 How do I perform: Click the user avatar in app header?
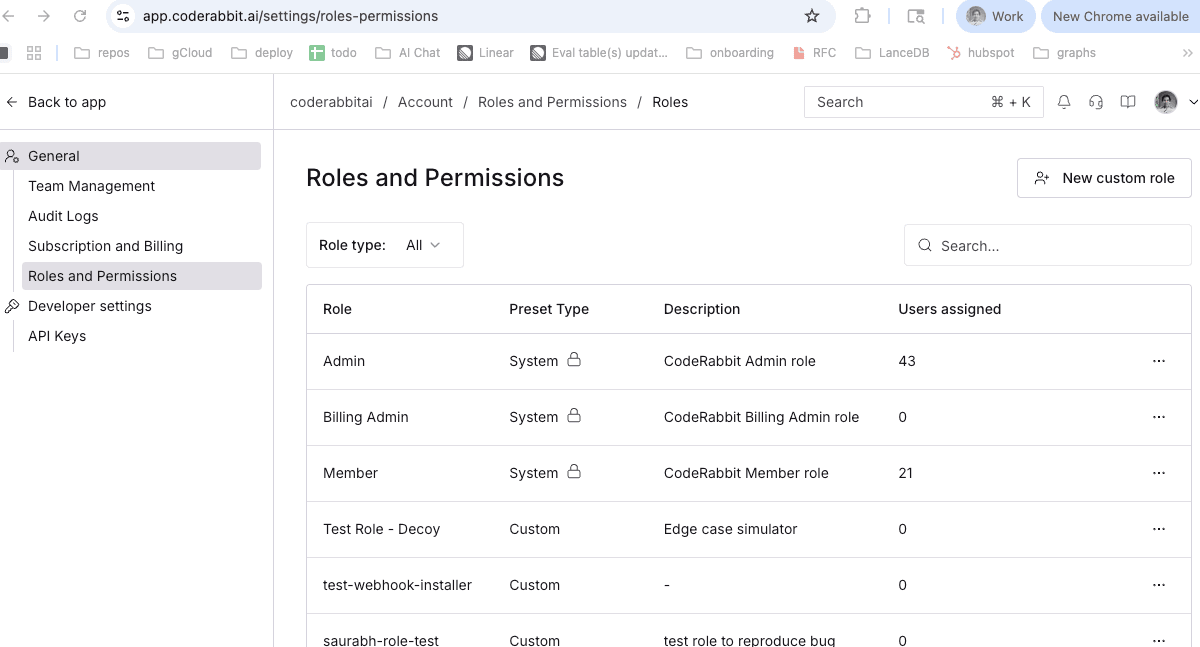[1166, 102]
